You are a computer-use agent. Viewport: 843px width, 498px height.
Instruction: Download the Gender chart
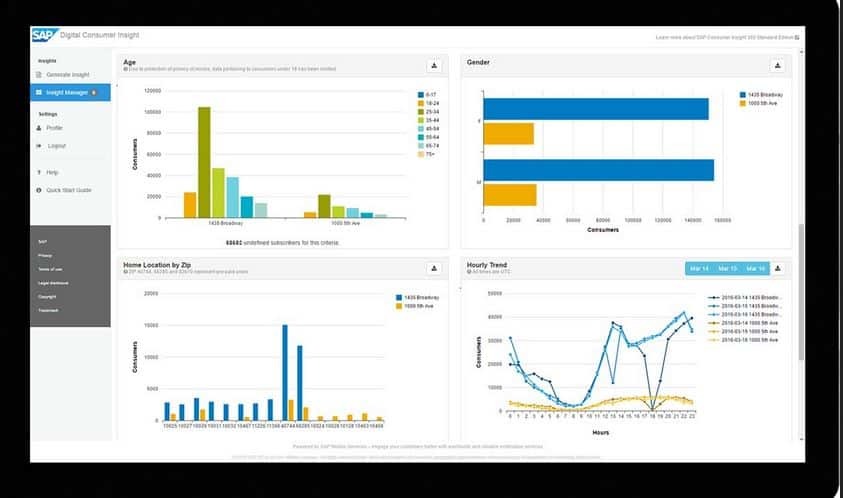point(778,66)
